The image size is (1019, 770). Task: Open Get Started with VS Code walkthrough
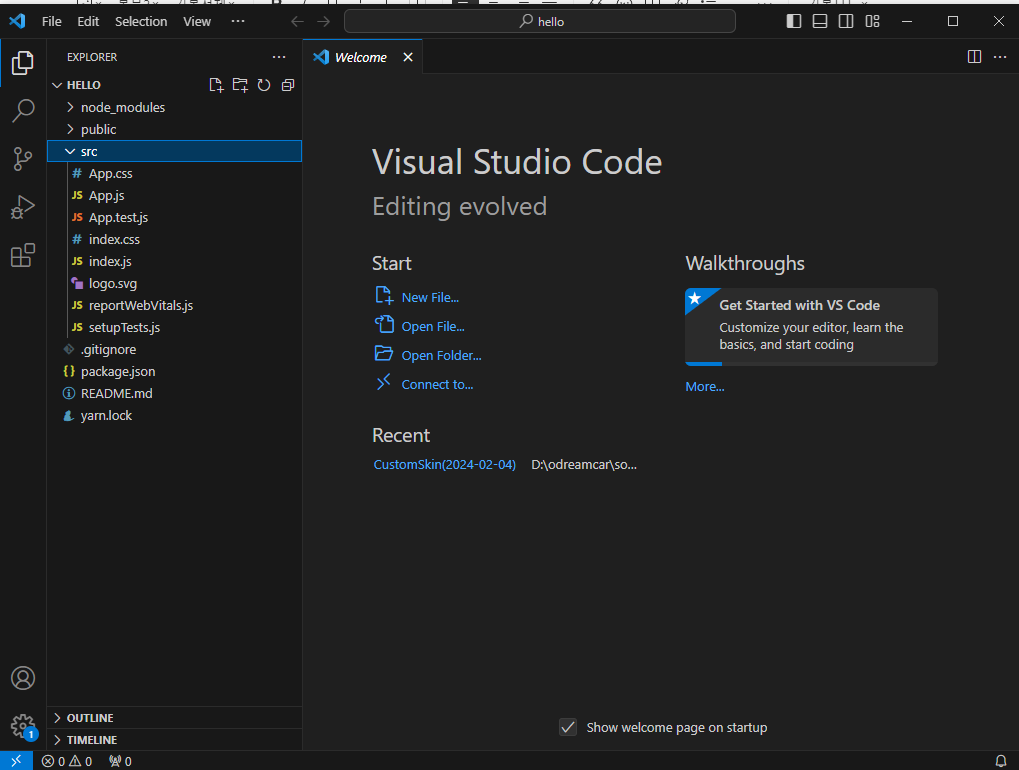click(x=811, y=326)
